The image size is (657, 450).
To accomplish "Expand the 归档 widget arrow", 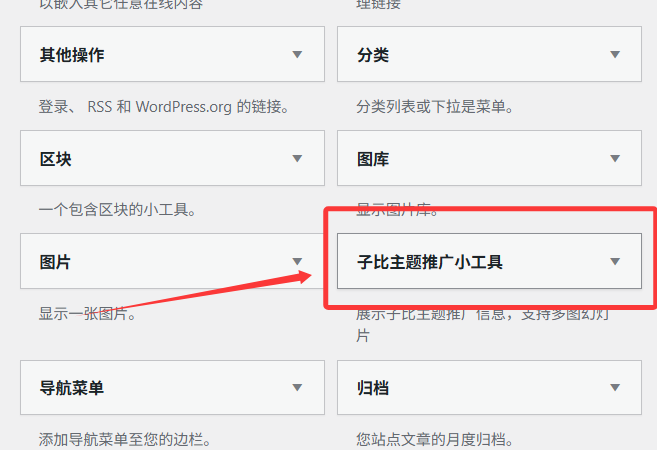I will (615, 388).
